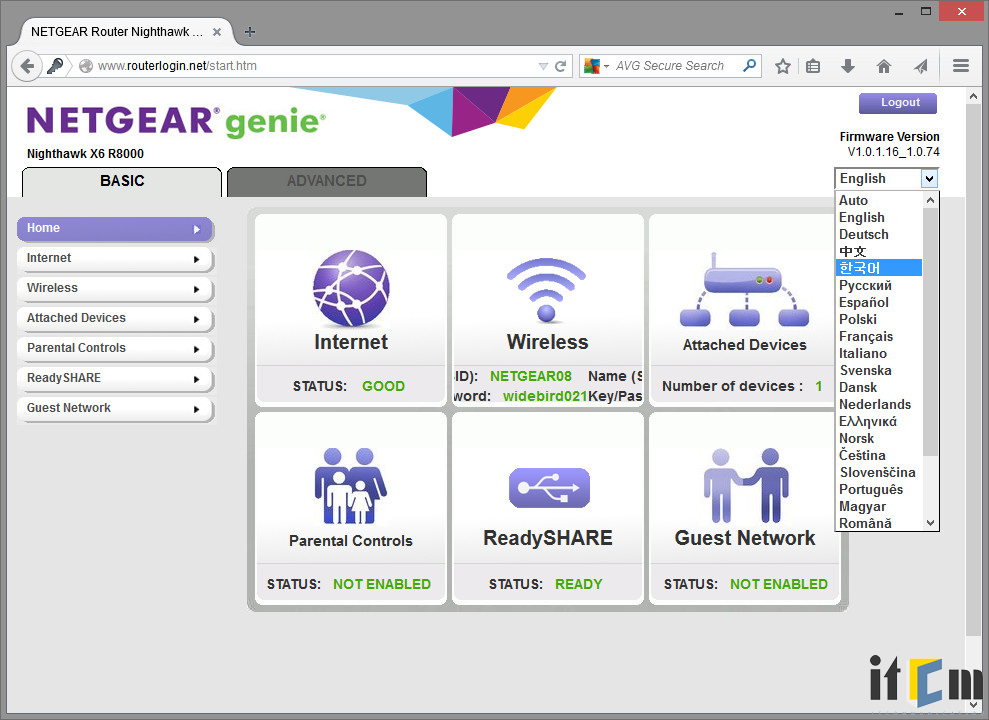Open the URL history dropdown arrow
This screenshot has height=720, width=989.
542,66
